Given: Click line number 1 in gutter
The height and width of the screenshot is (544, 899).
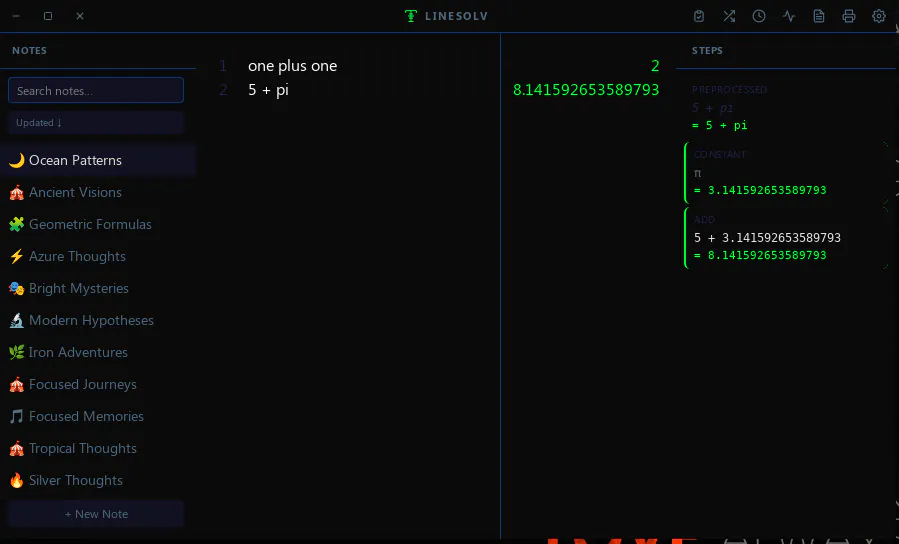Looking at the screenshot, I should (x=223, y=66).
